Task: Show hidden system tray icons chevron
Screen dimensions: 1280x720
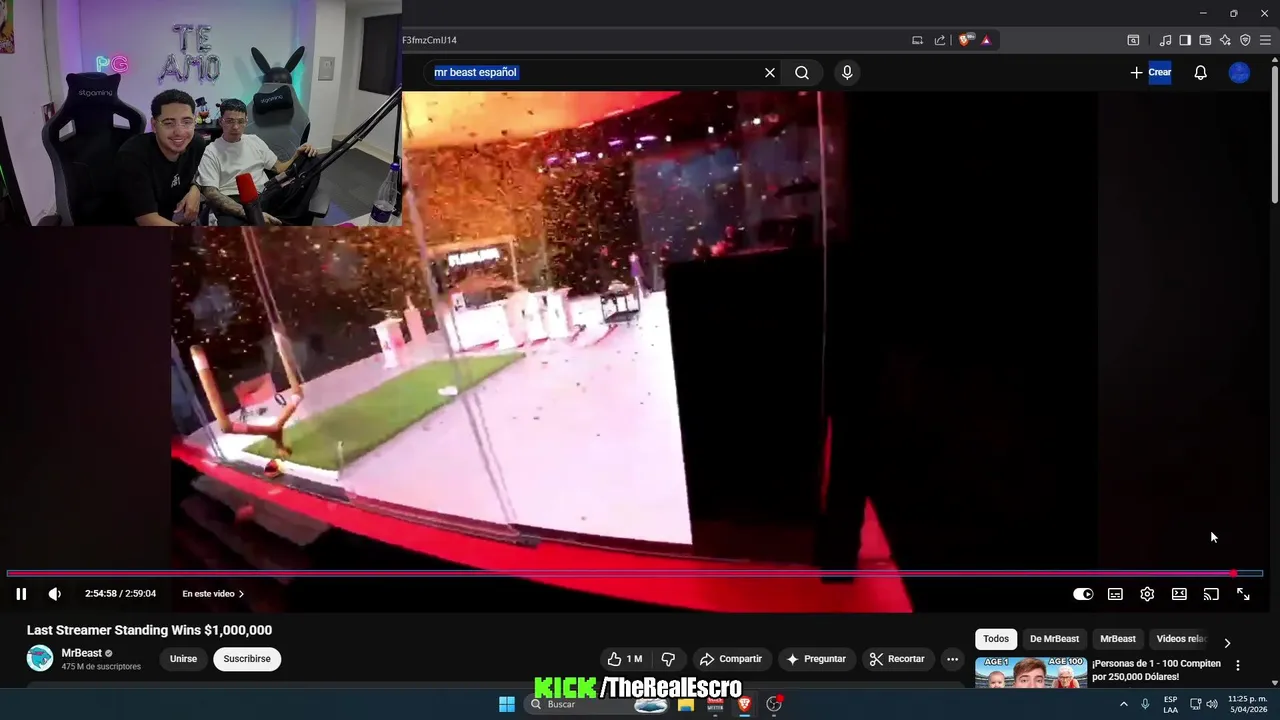Action: pos(1123,704)
